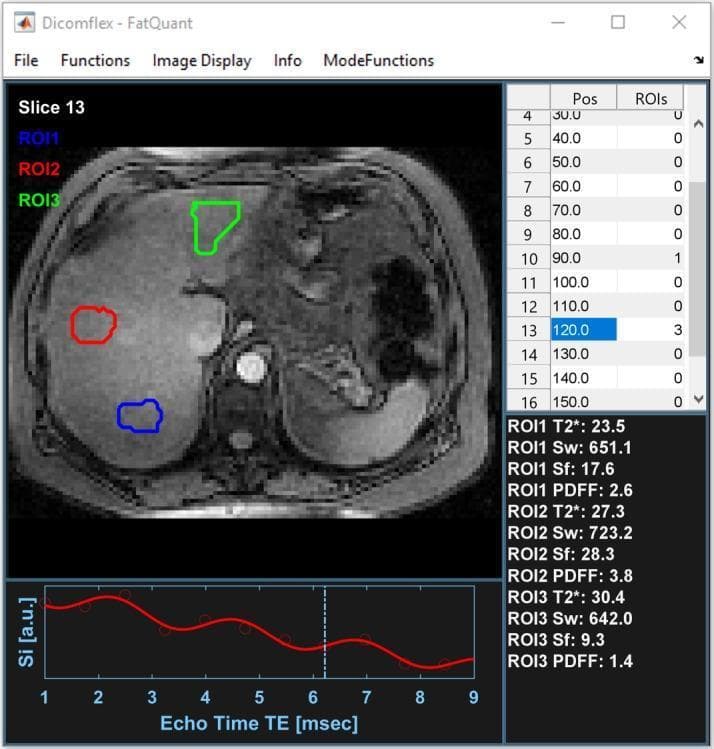The width and height of the screenshot is (714, 749).
Task: Click the ROI1 T2*: 23.5 result
Action: (x=566, y=426)
